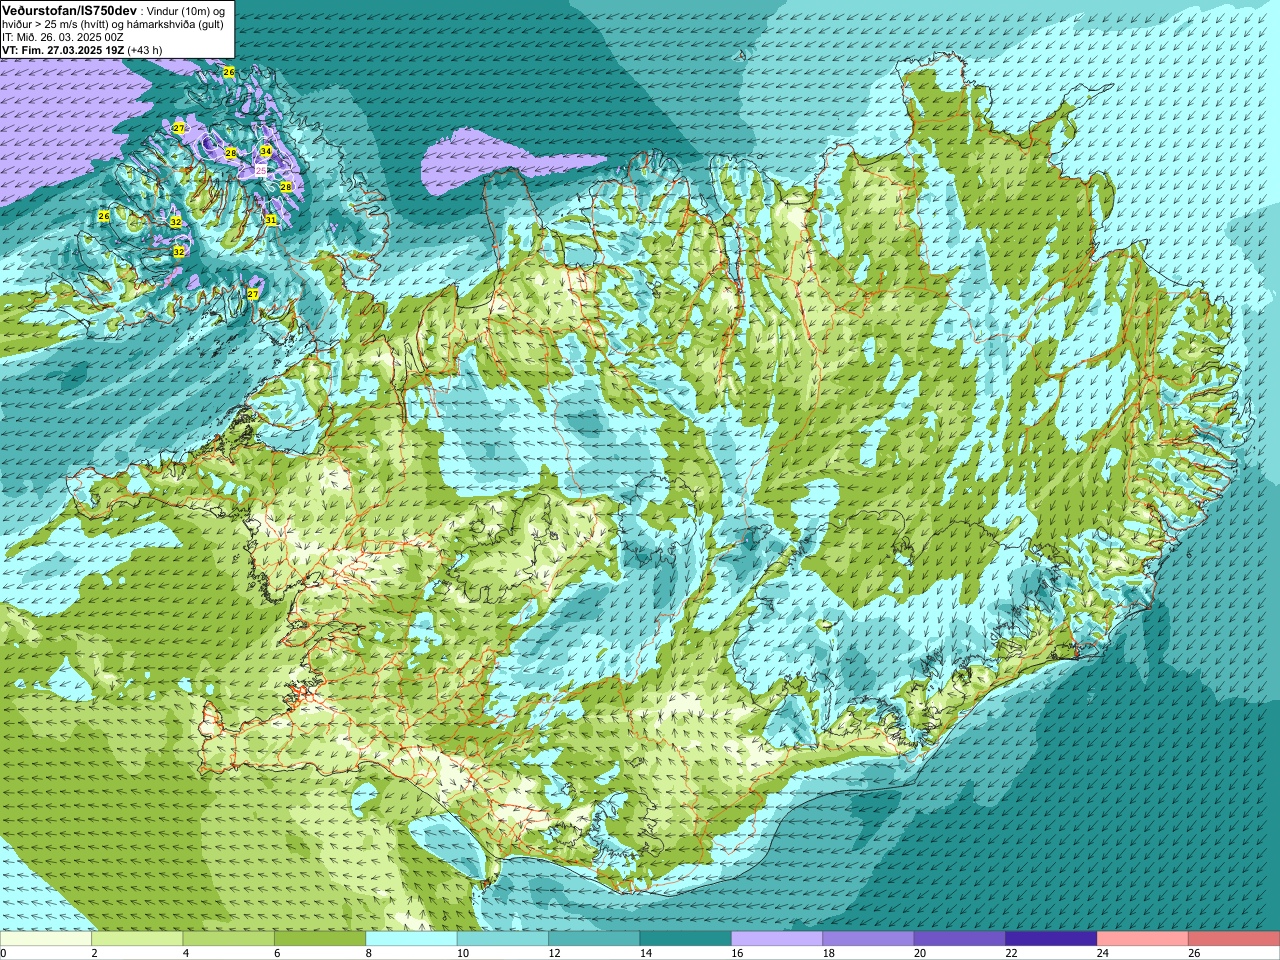Image resolution: width=1280 pixels, height=960 pixels.
Task: Select the 22–24 m/s dark indigo swatch
Action: (x=1051, y=939)
